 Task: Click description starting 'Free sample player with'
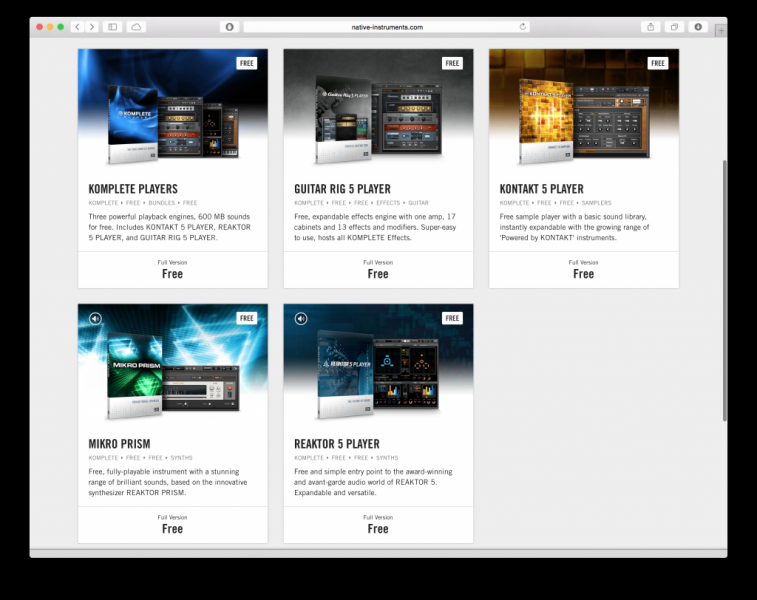(x=575, y=227)
